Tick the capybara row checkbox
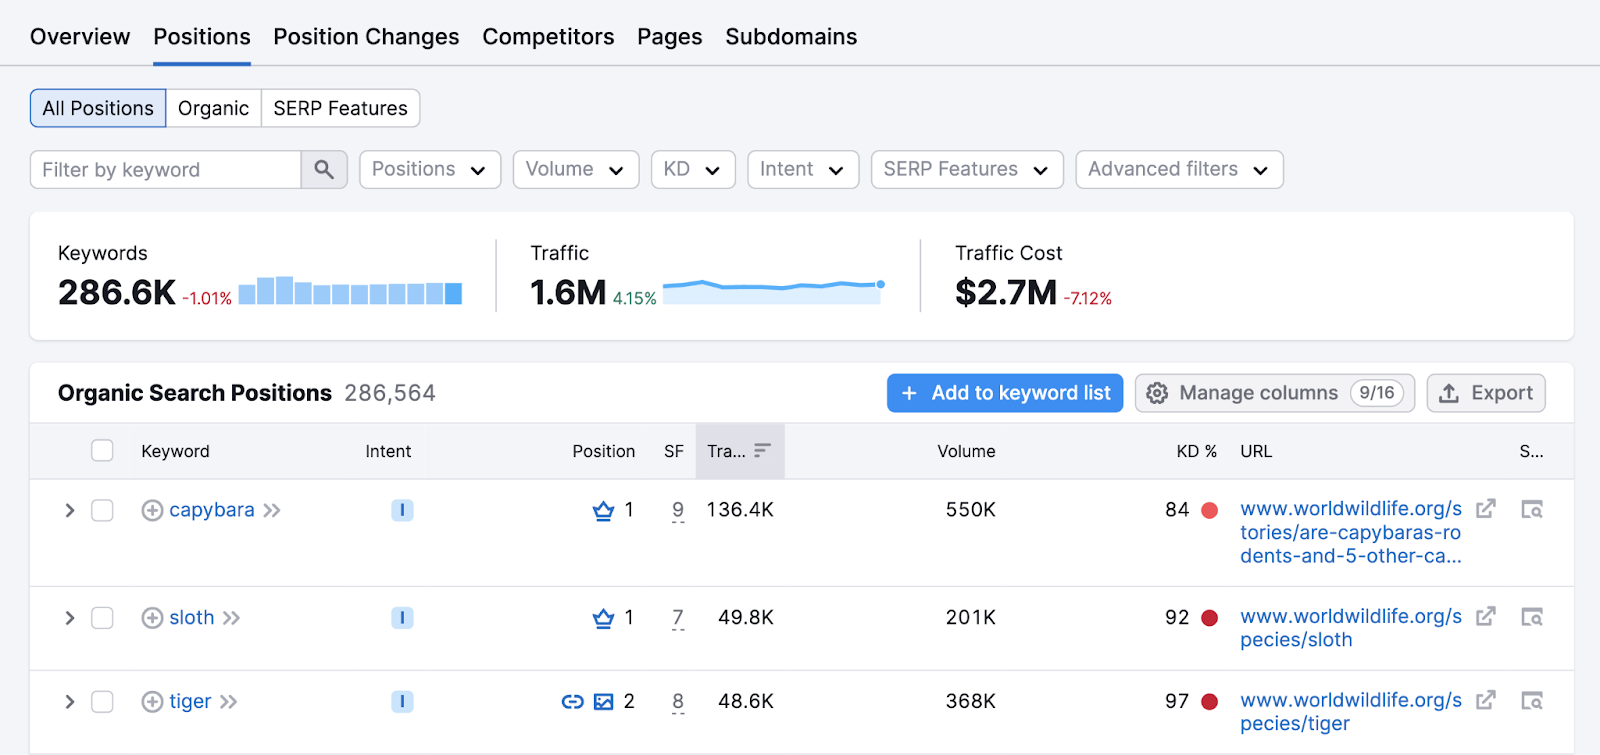This screenshot has width=1600, height=755. click(102, 511)
